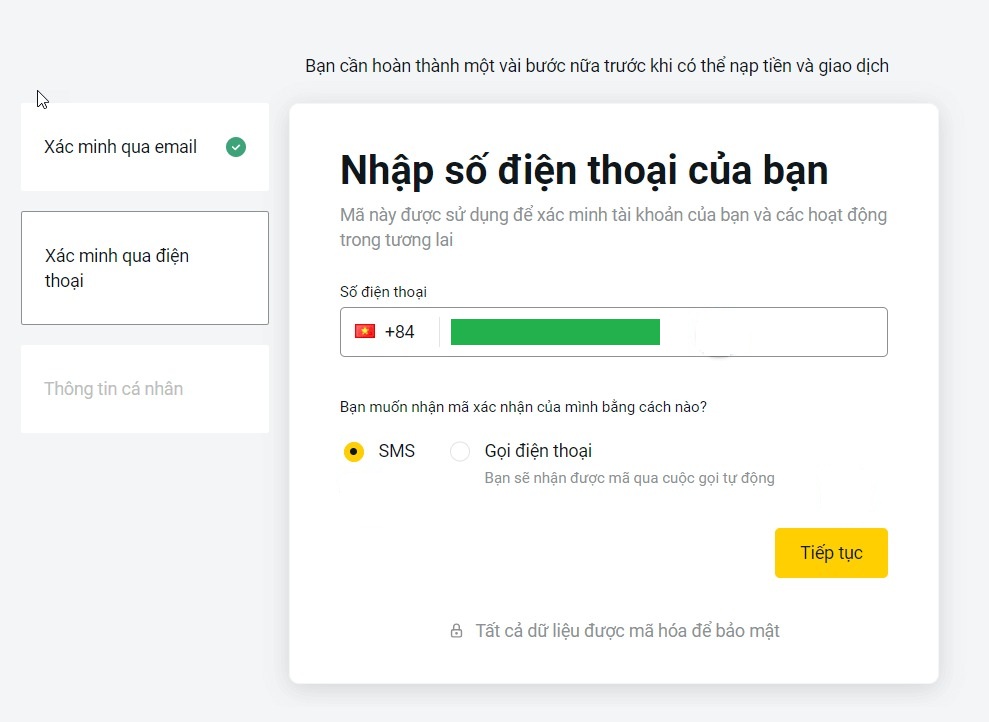Open the Thông tin cá nhân step
989x722 pixels.
click(x=114, y=389)
